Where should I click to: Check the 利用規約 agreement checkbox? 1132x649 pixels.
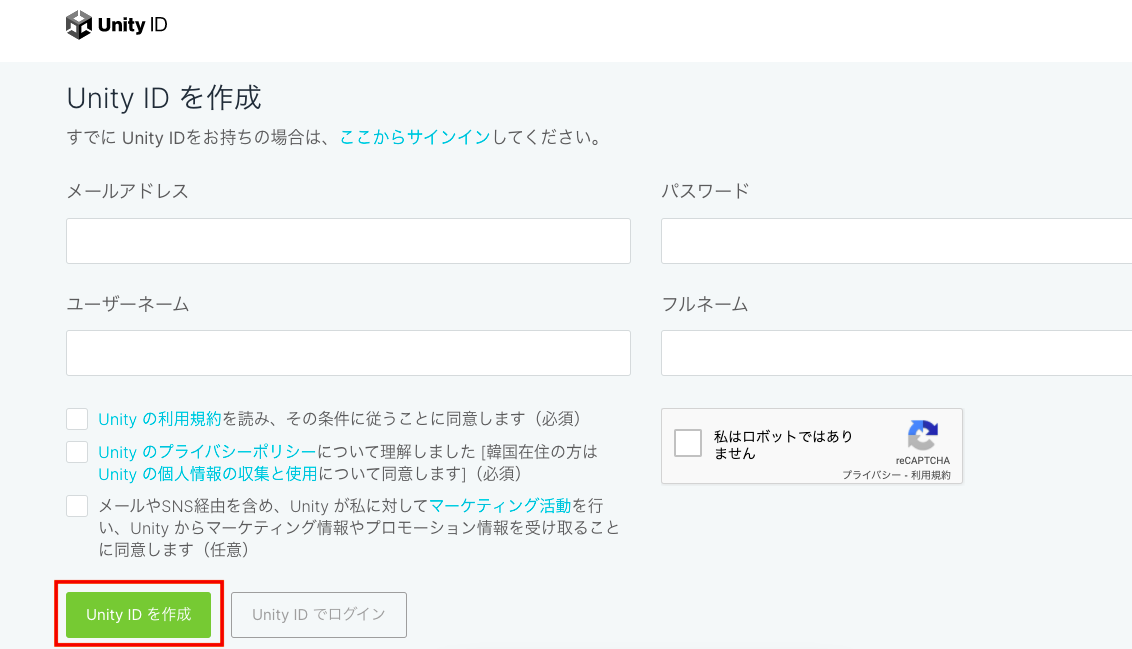[x=77, y=418]
